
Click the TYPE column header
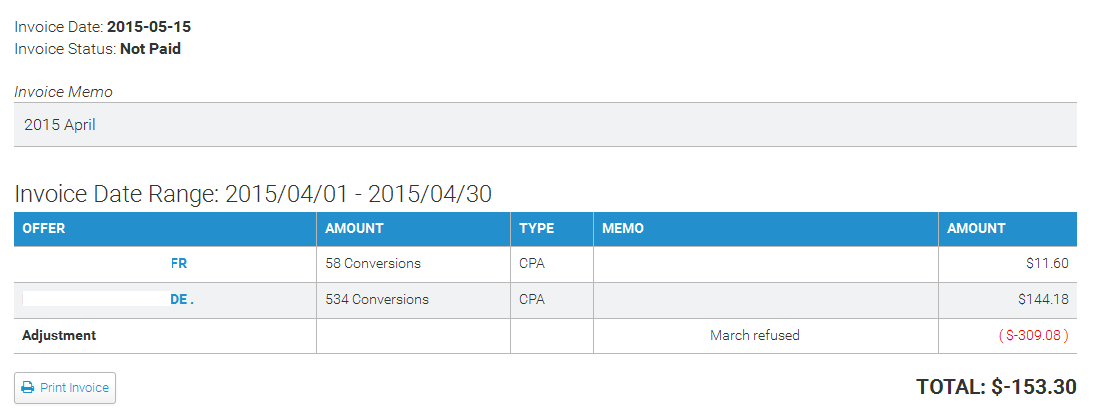pos(537,229)
